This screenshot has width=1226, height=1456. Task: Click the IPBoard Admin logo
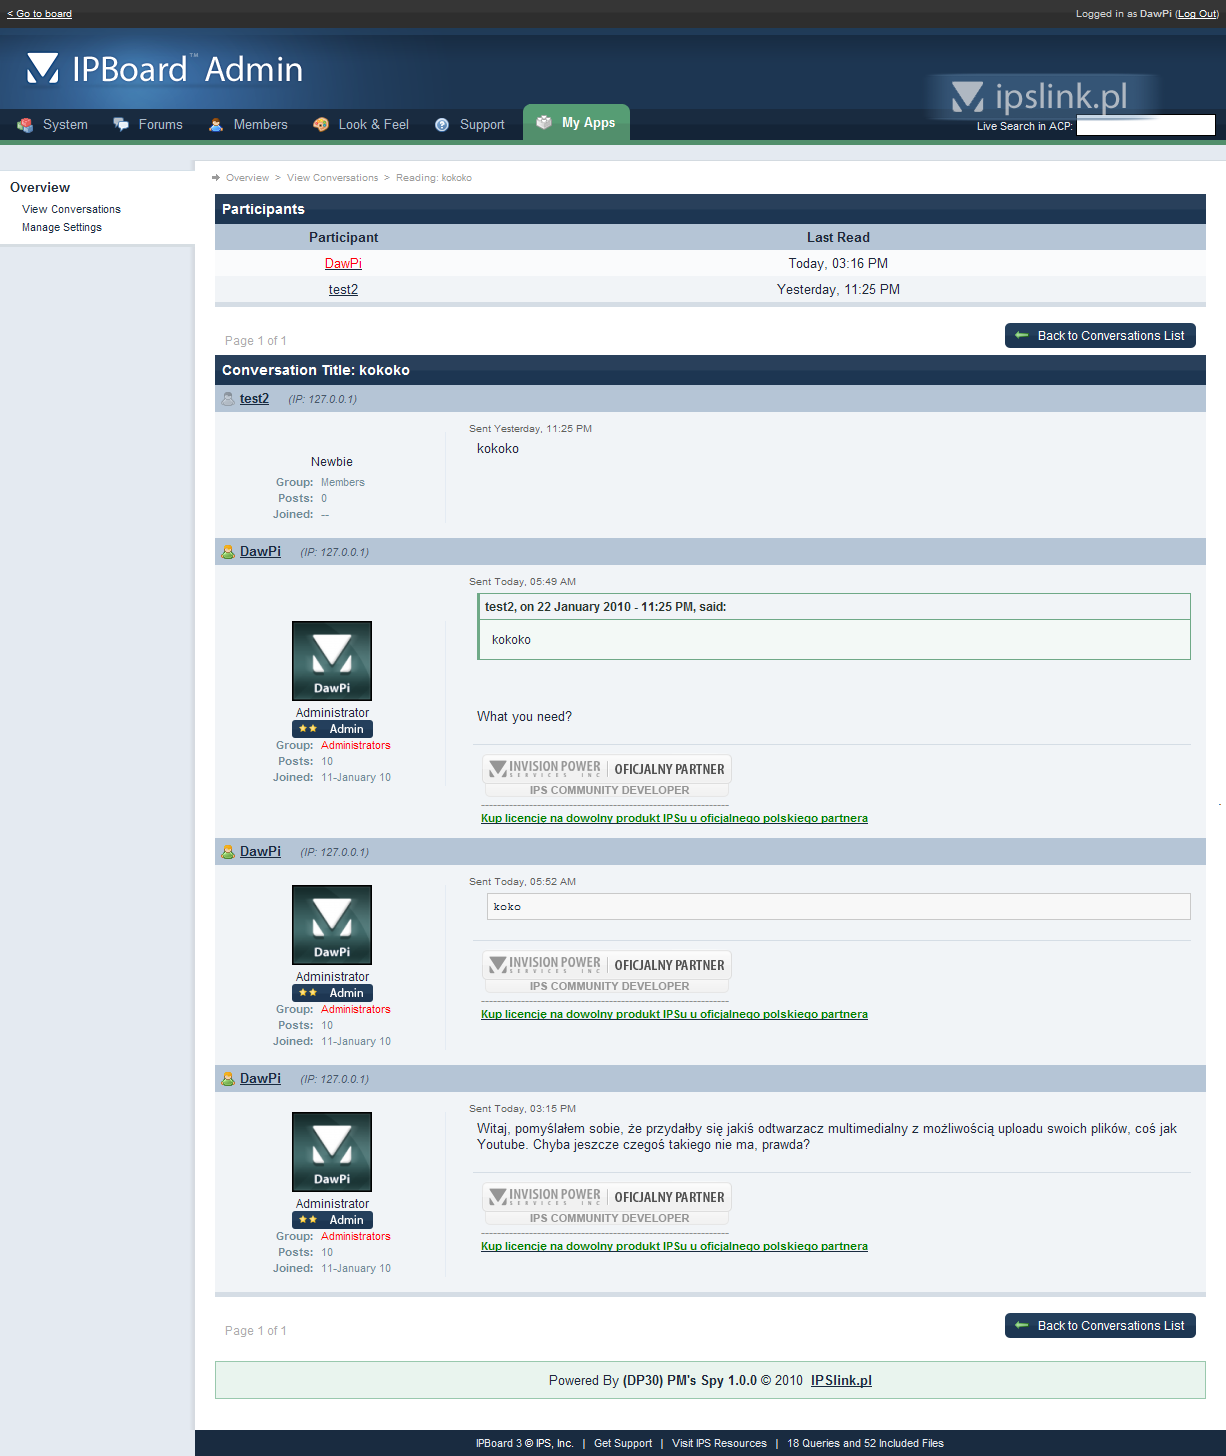click(165, 69)
